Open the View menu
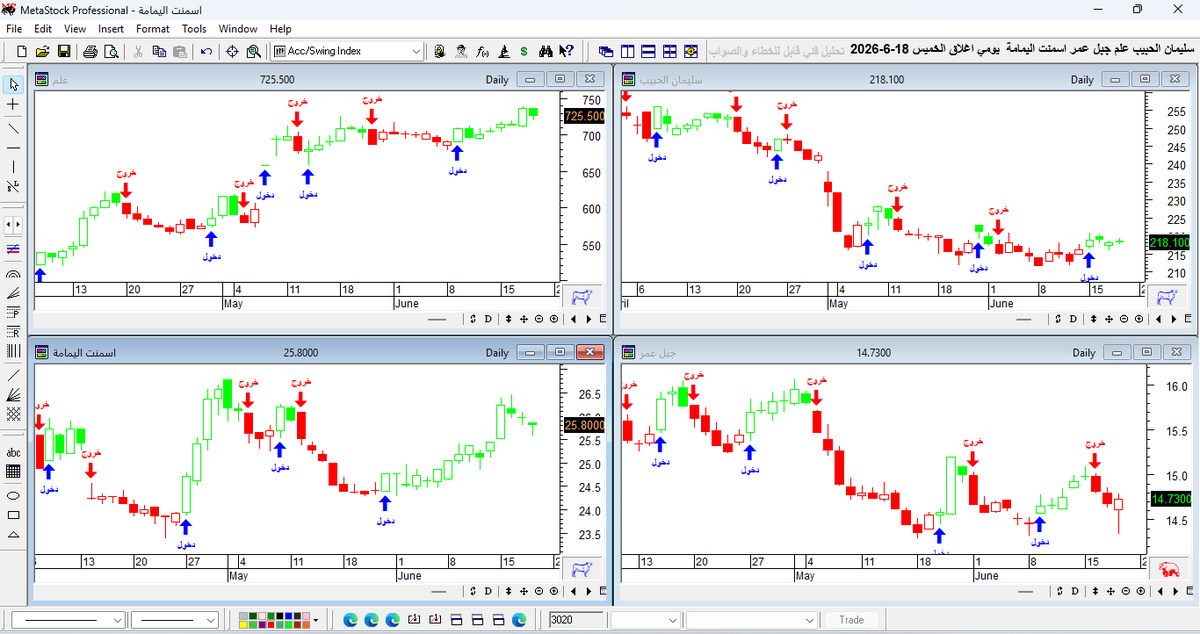 point(75,29)
